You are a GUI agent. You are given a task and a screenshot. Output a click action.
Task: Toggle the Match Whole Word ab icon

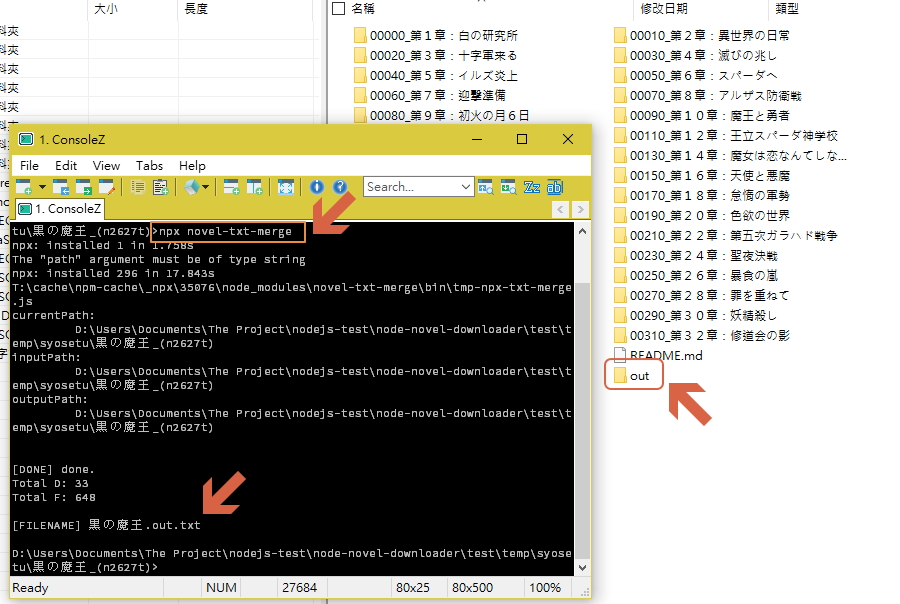tap(555, 187)
